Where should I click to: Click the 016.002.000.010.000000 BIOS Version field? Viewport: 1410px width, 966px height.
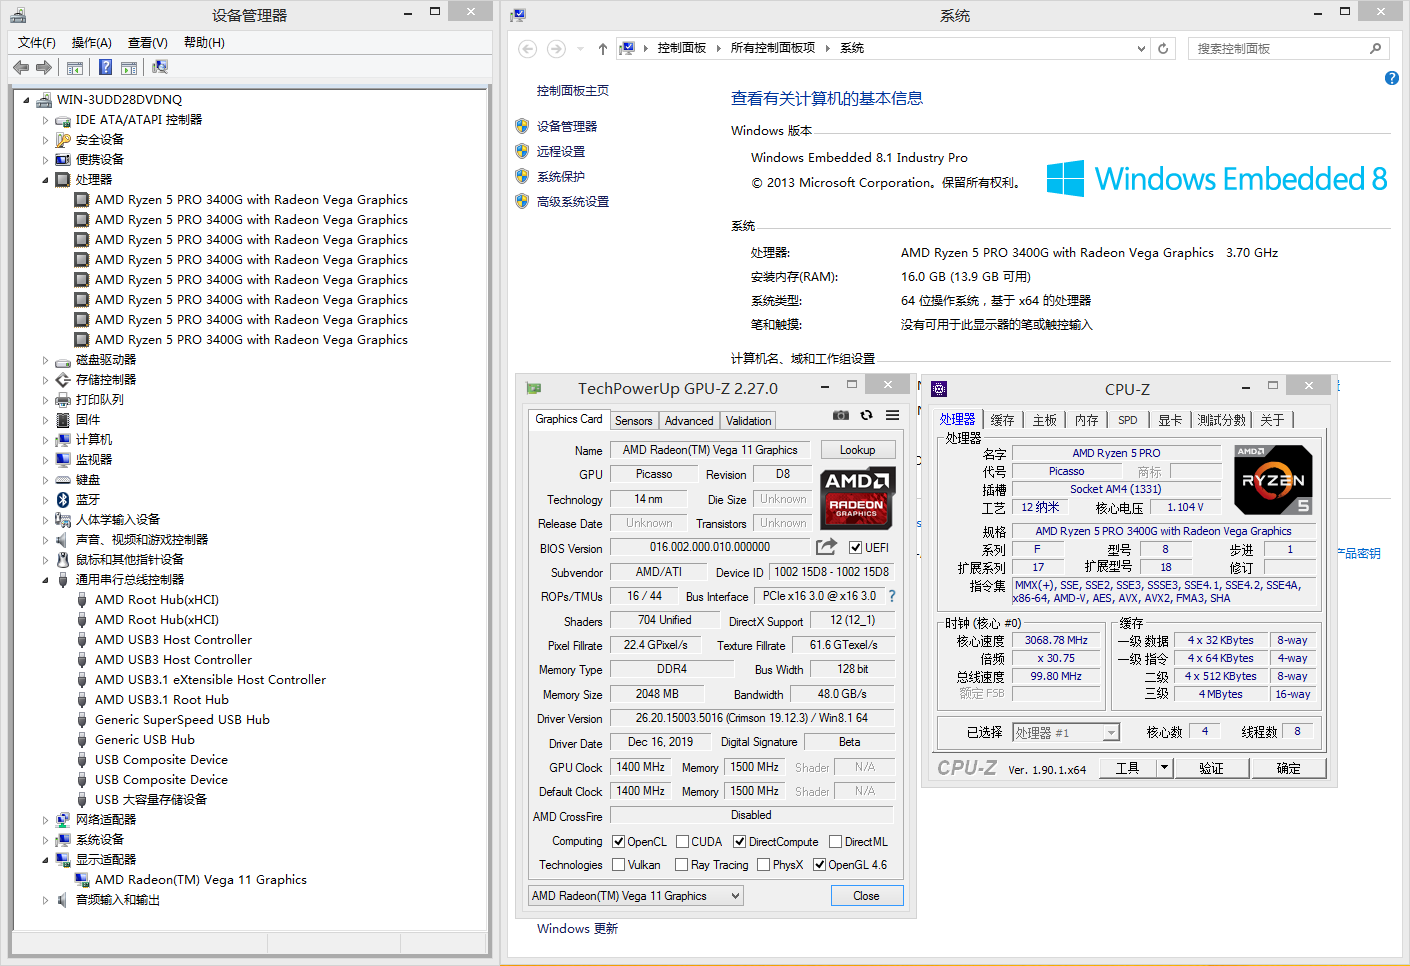coord(710,547)
